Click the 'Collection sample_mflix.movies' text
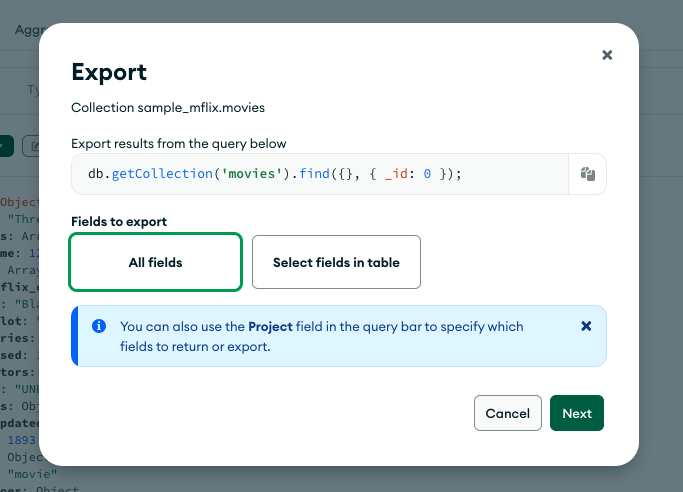Viewport: 683px width, 492px height. tap(168, 108)
